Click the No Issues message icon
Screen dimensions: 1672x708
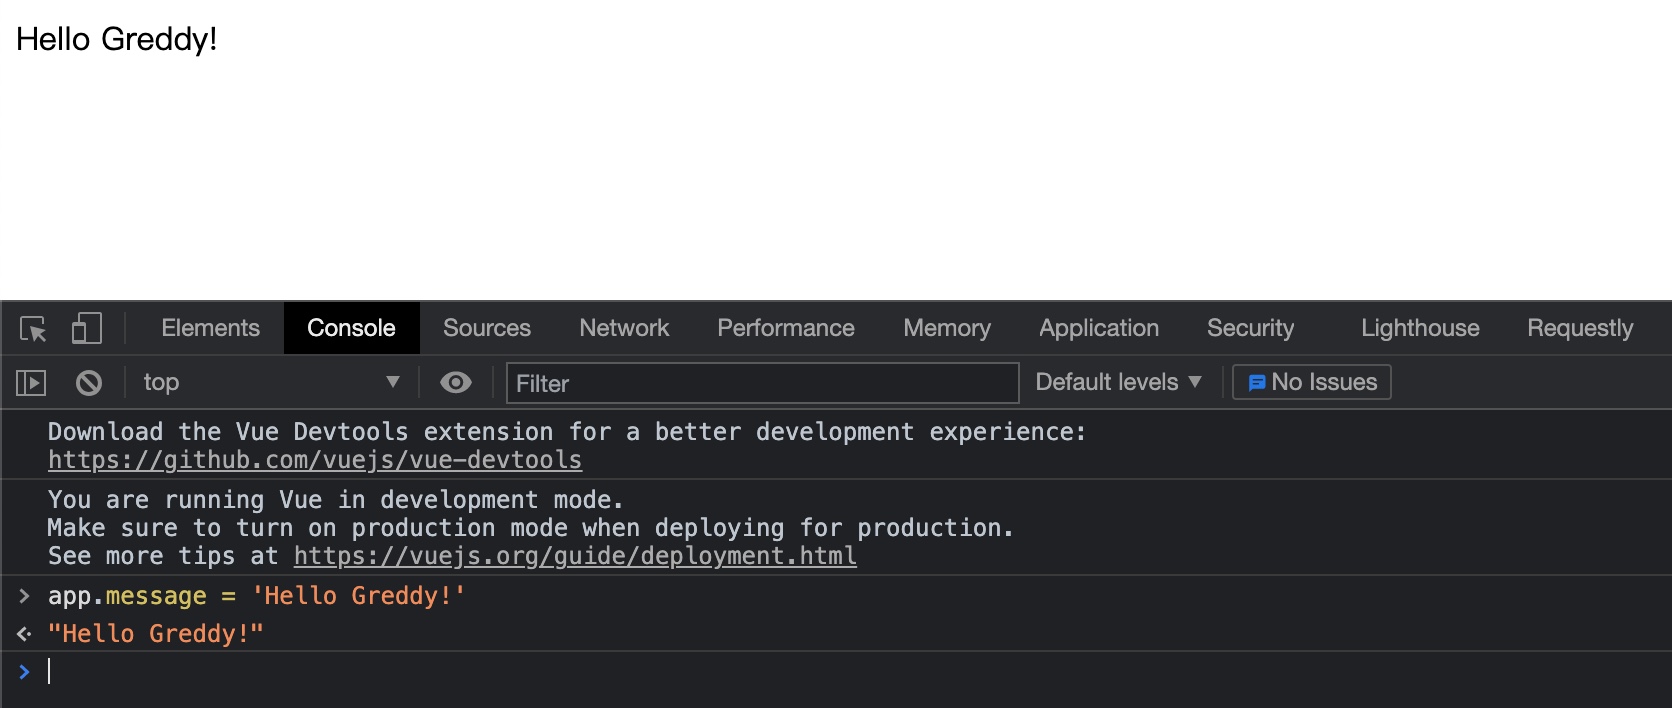pyautogui.click(x=1257, y=383)
